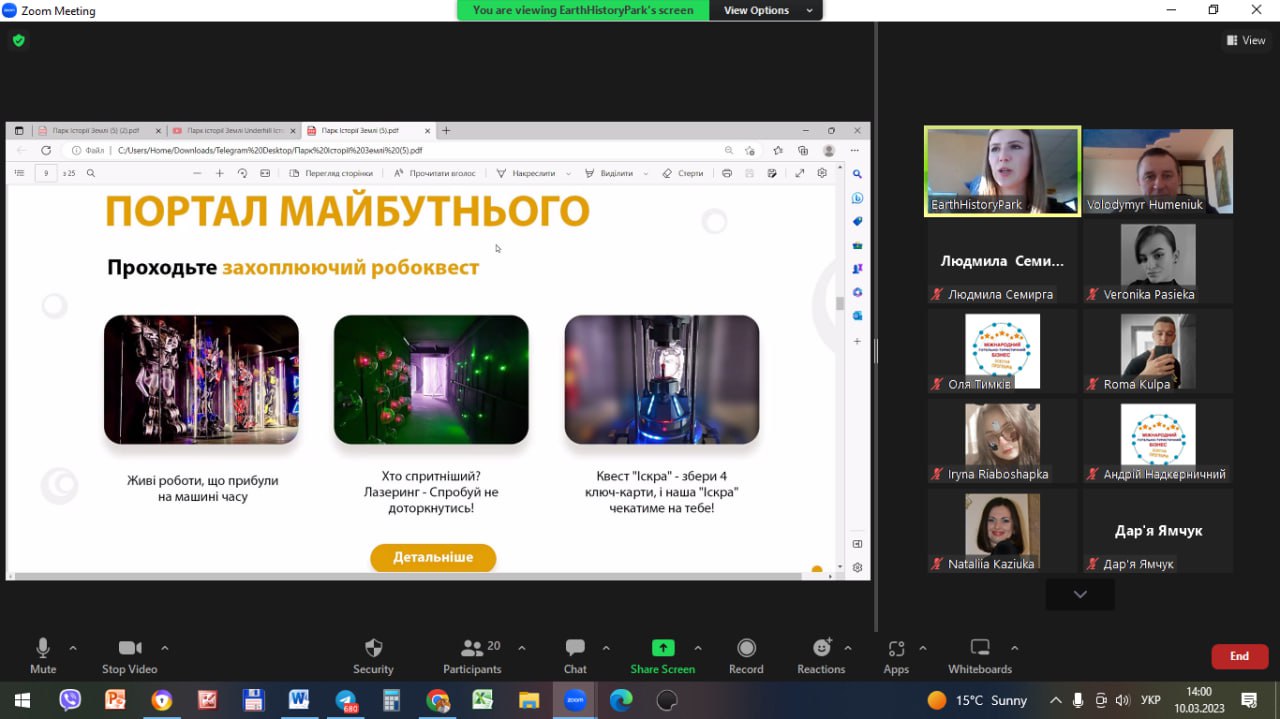Open the Reactions menu
The width and height of the screenshot is (1280, 719).
821,648
